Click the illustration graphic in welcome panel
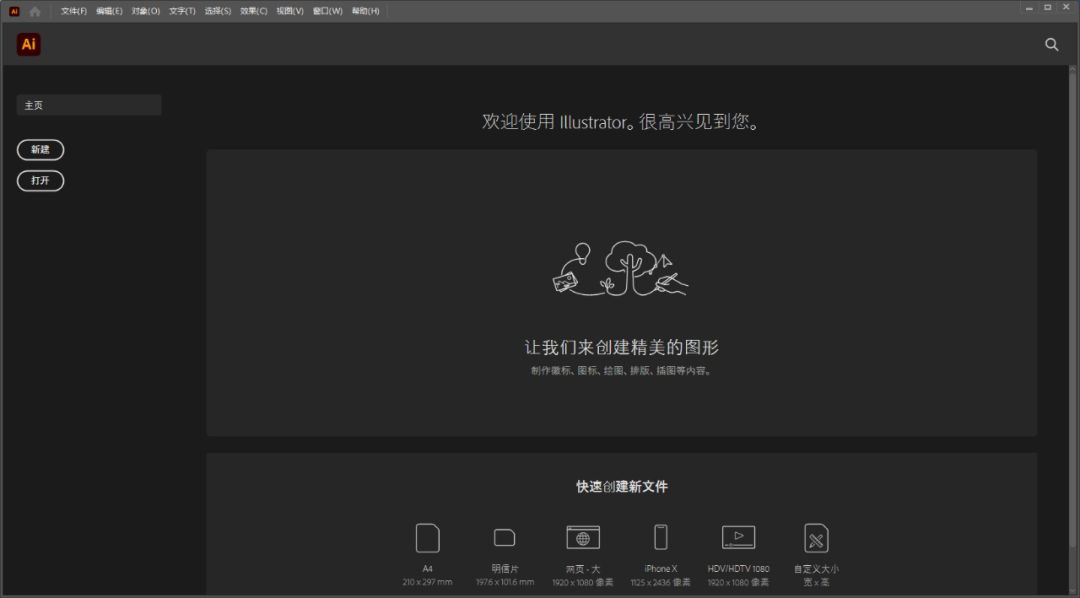Viewport: 1080px width, 598px height. click(621, 269)
